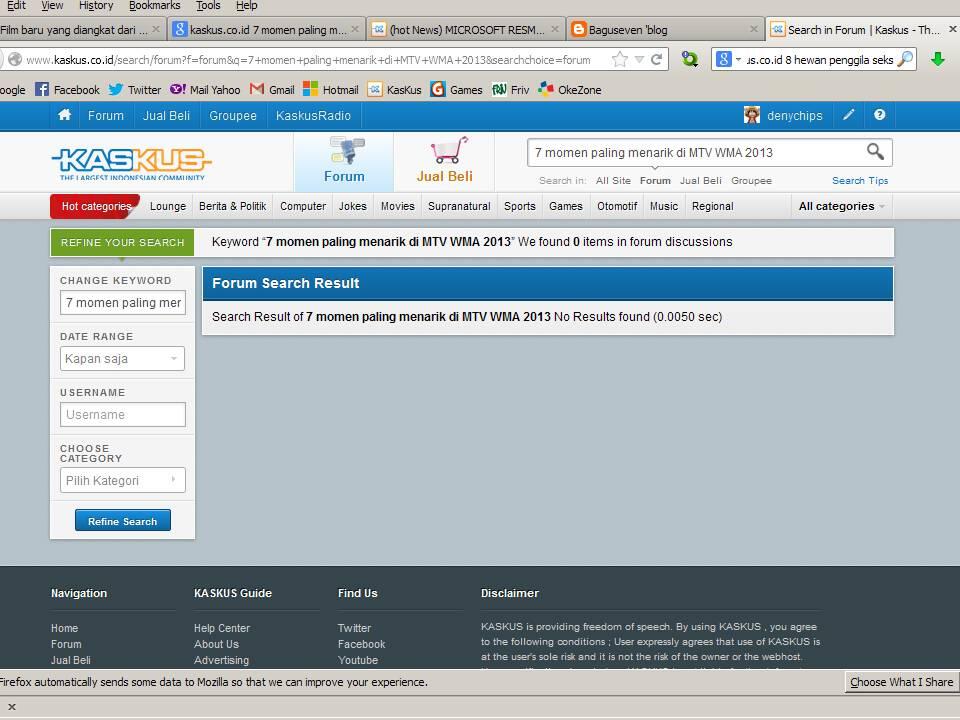The width and height of the screenshot is (960, 720).
Task: Click Choose What I Share button
Action: pyautogui.click(x=901, y=682)
